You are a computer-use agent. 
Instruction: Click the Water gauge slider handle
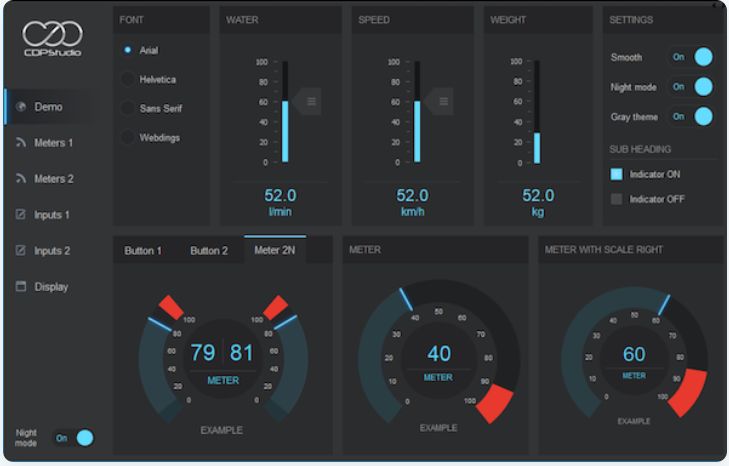[x=309, y=101]
